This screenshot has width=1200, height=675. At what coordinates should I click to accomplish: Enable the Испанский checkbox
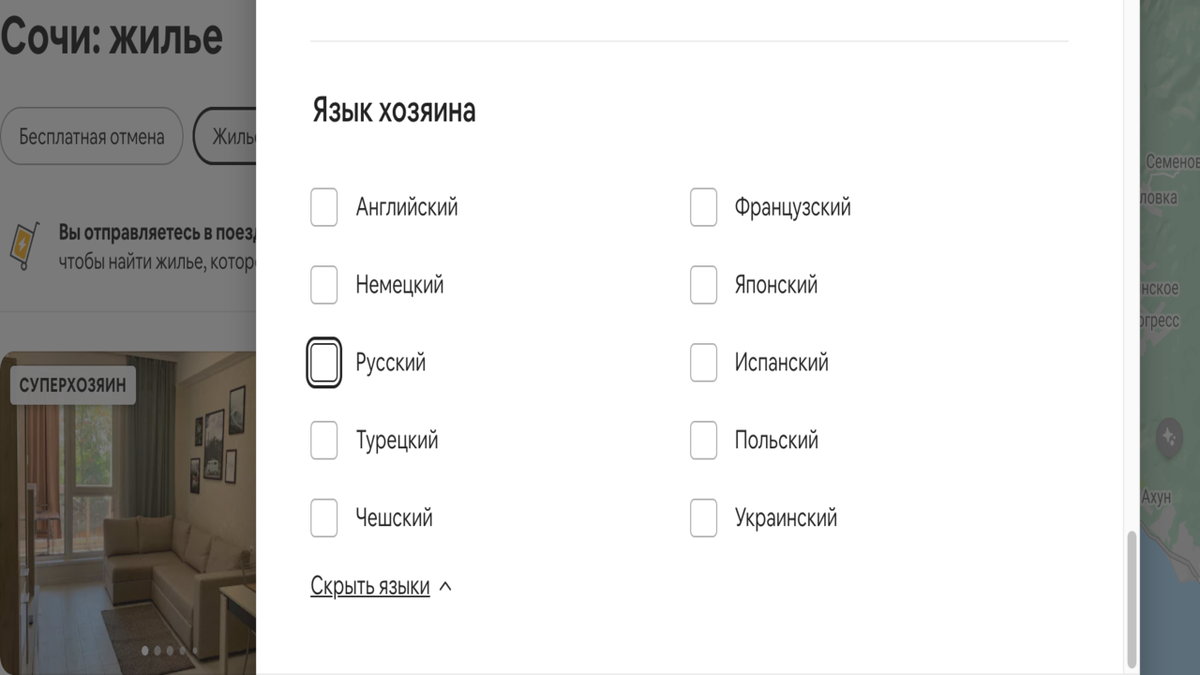click(x=704, y=362)
